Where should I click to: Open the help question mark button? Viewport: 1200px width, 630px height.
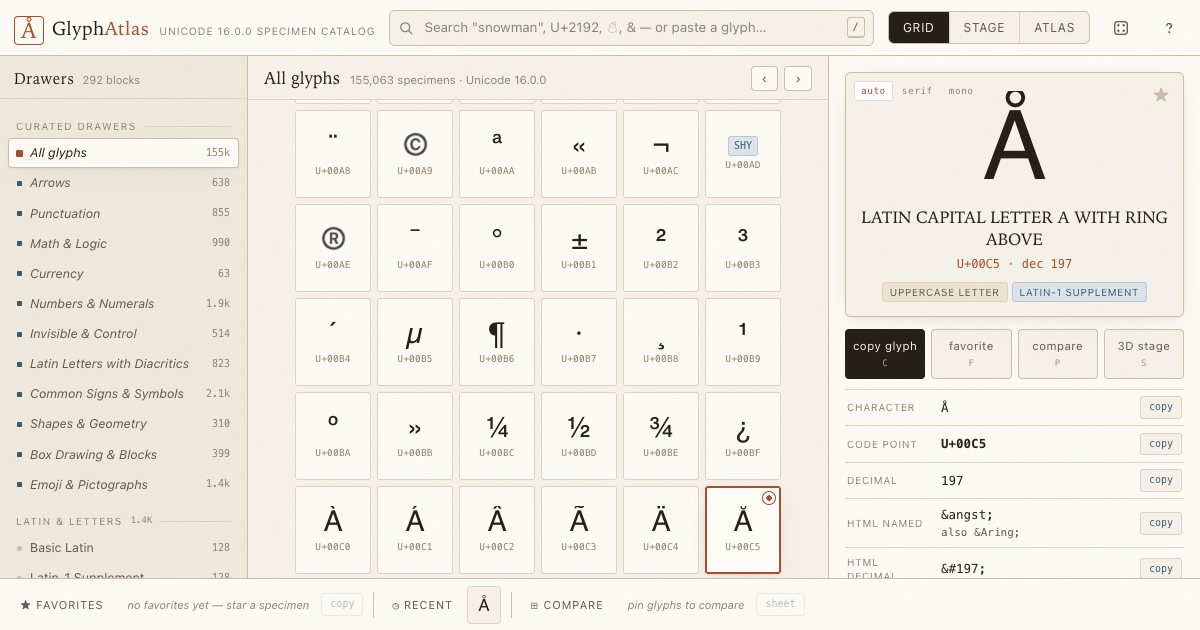click(1169, 28)
